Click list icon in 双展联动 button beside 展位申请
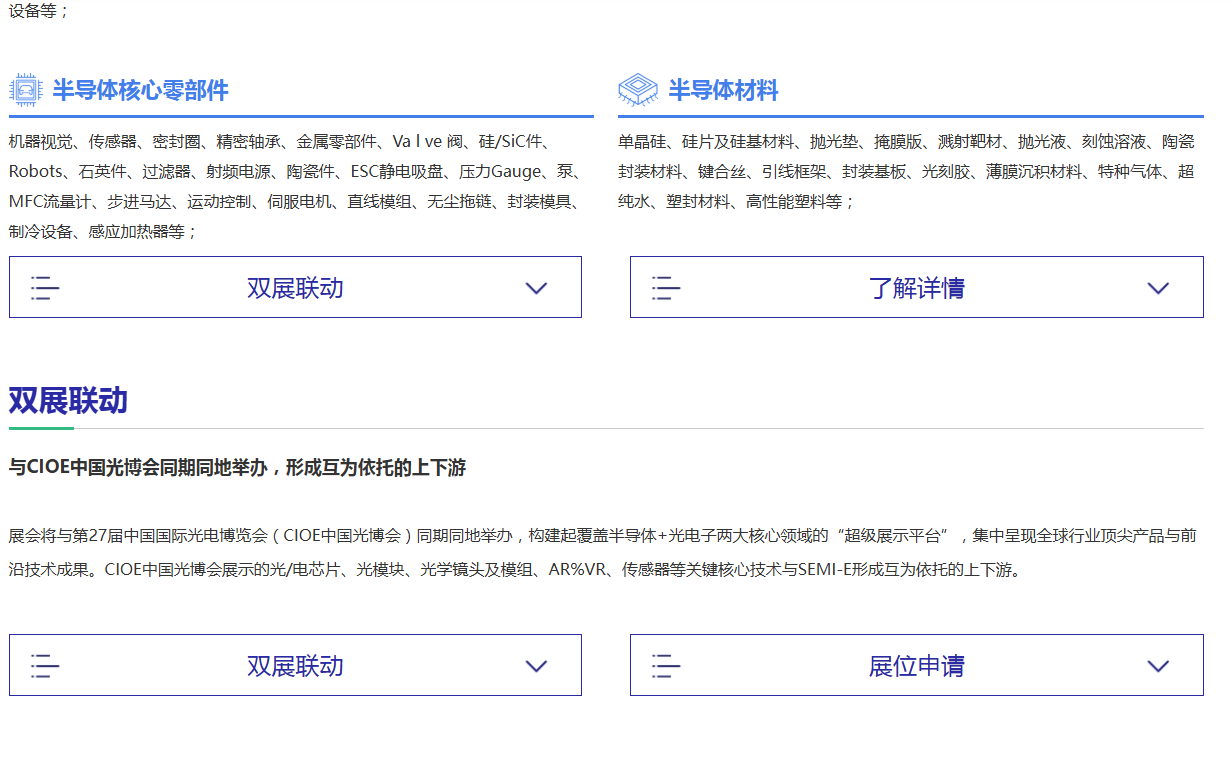Image resolution: width=1232 pixels, height=779 pixels. click(x=45, y=666)
